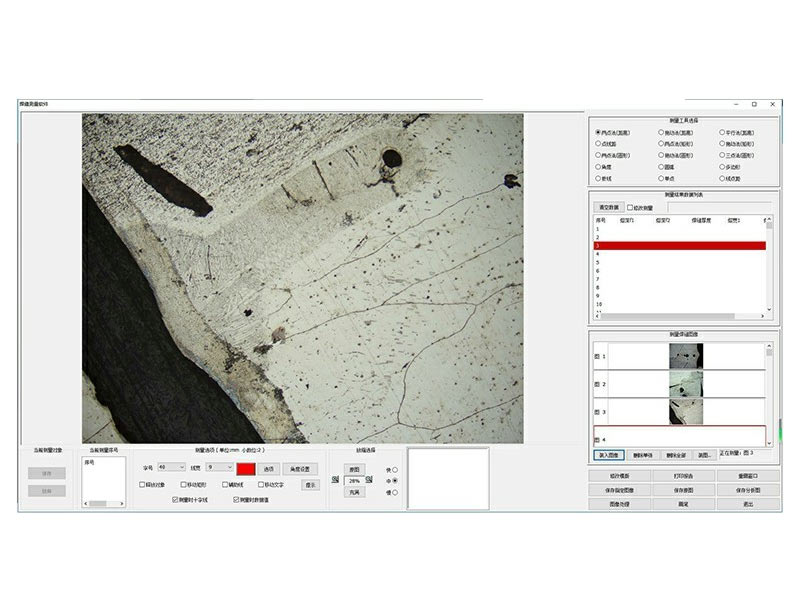Click the 清空数据 clear data button

pos(609,207)
